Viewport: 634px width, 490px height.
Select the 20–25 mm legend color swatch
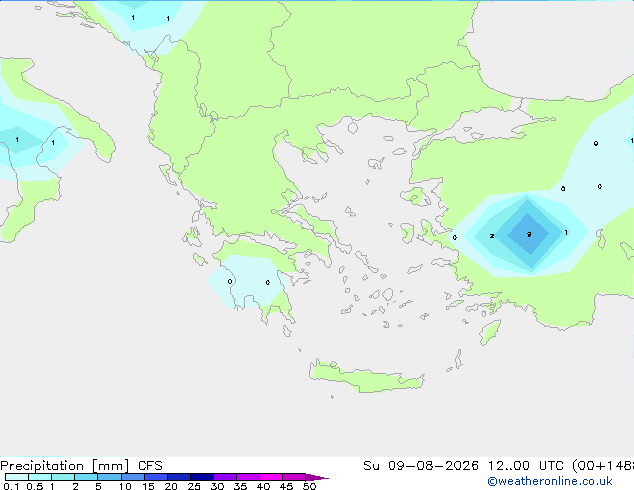[x=179, y=477]
